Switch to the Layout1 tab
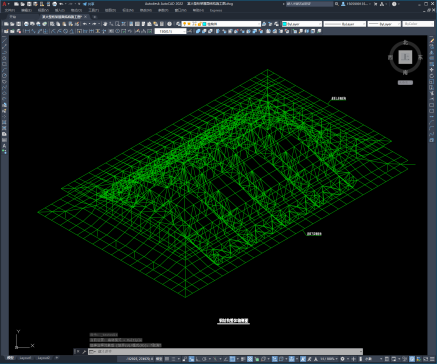Viewport: 437px width, 364px height. pyautogui.click(x=25, y=358)
